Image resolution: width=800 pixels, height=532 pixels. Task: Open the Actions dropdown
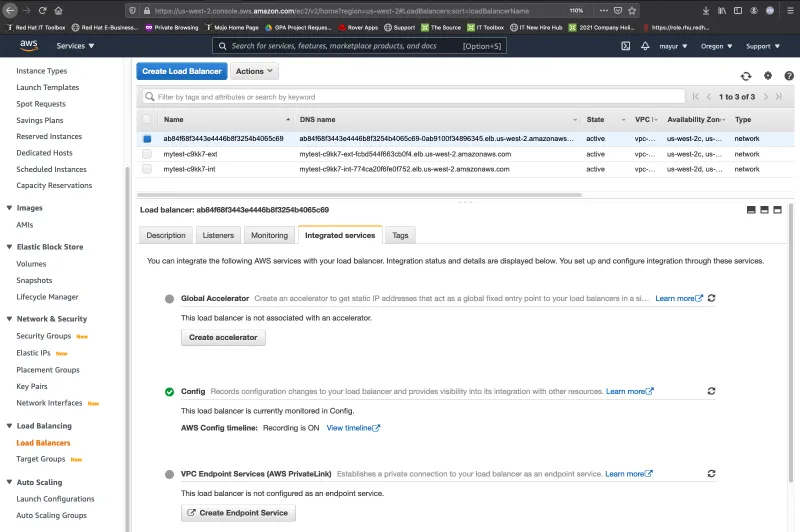[x=255, y=72]
